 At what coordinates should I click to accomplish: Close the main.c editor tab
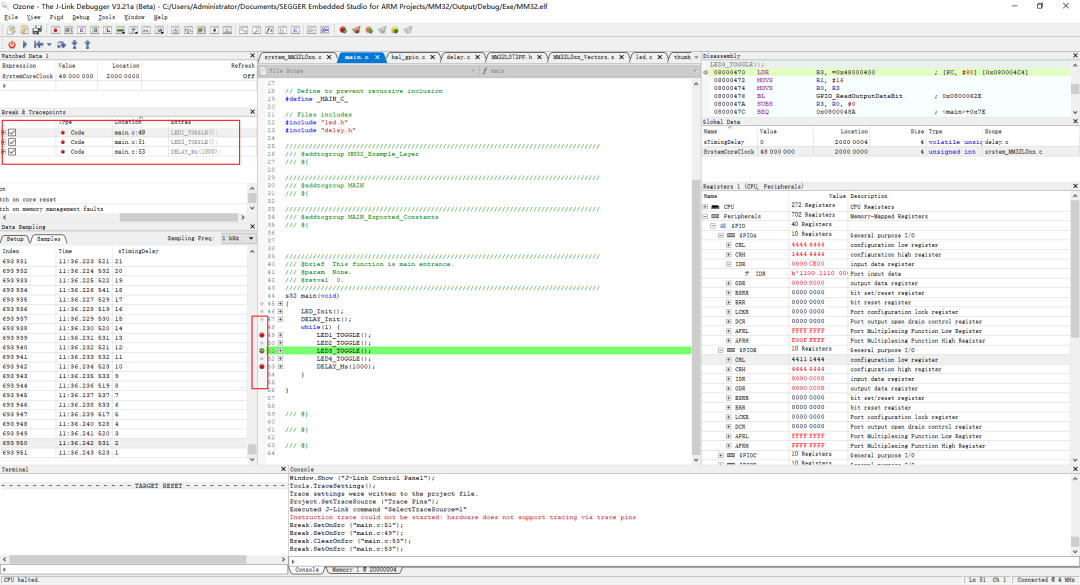point(377,57)
